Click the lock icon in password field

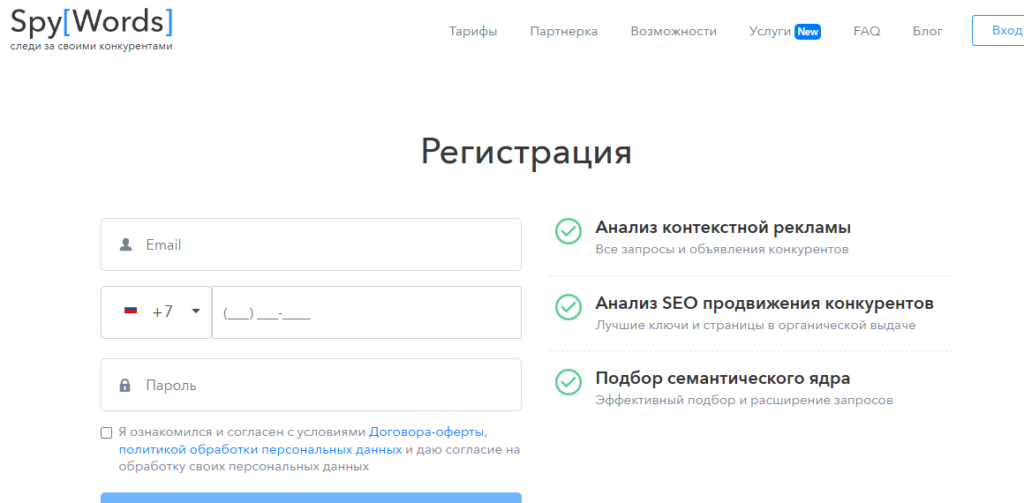pyautogui.click(x=125, y=385)
